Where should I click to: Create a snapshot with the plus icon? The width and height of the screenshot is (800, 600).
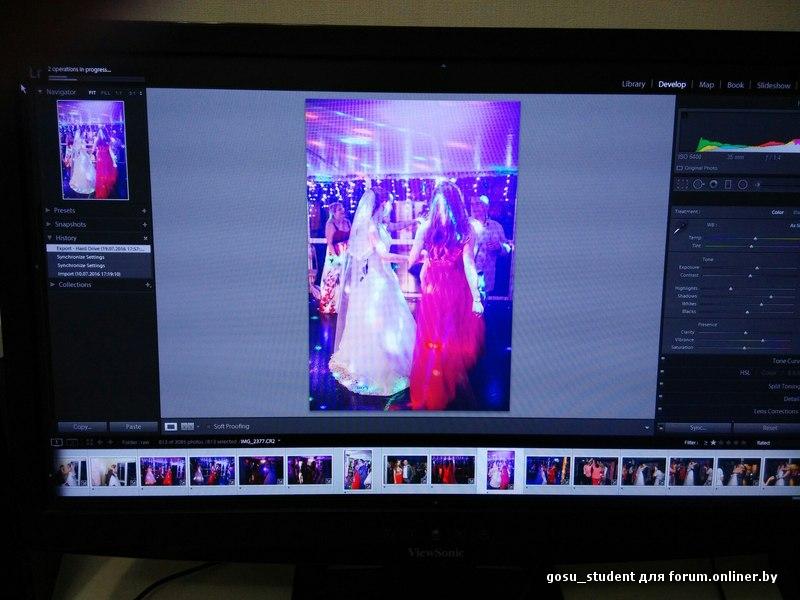click(x=145, y=224)
